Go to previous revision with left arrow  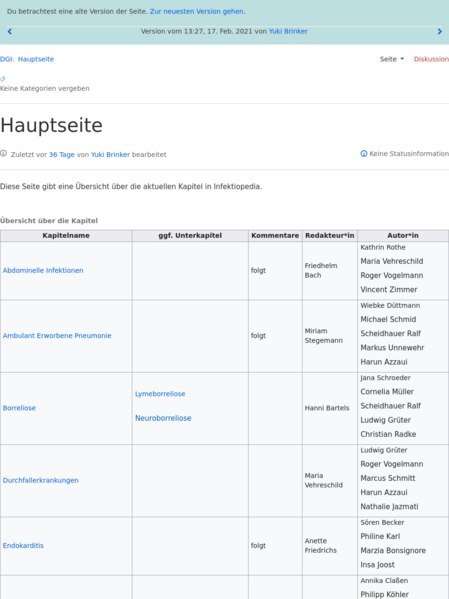coord(10,31)
